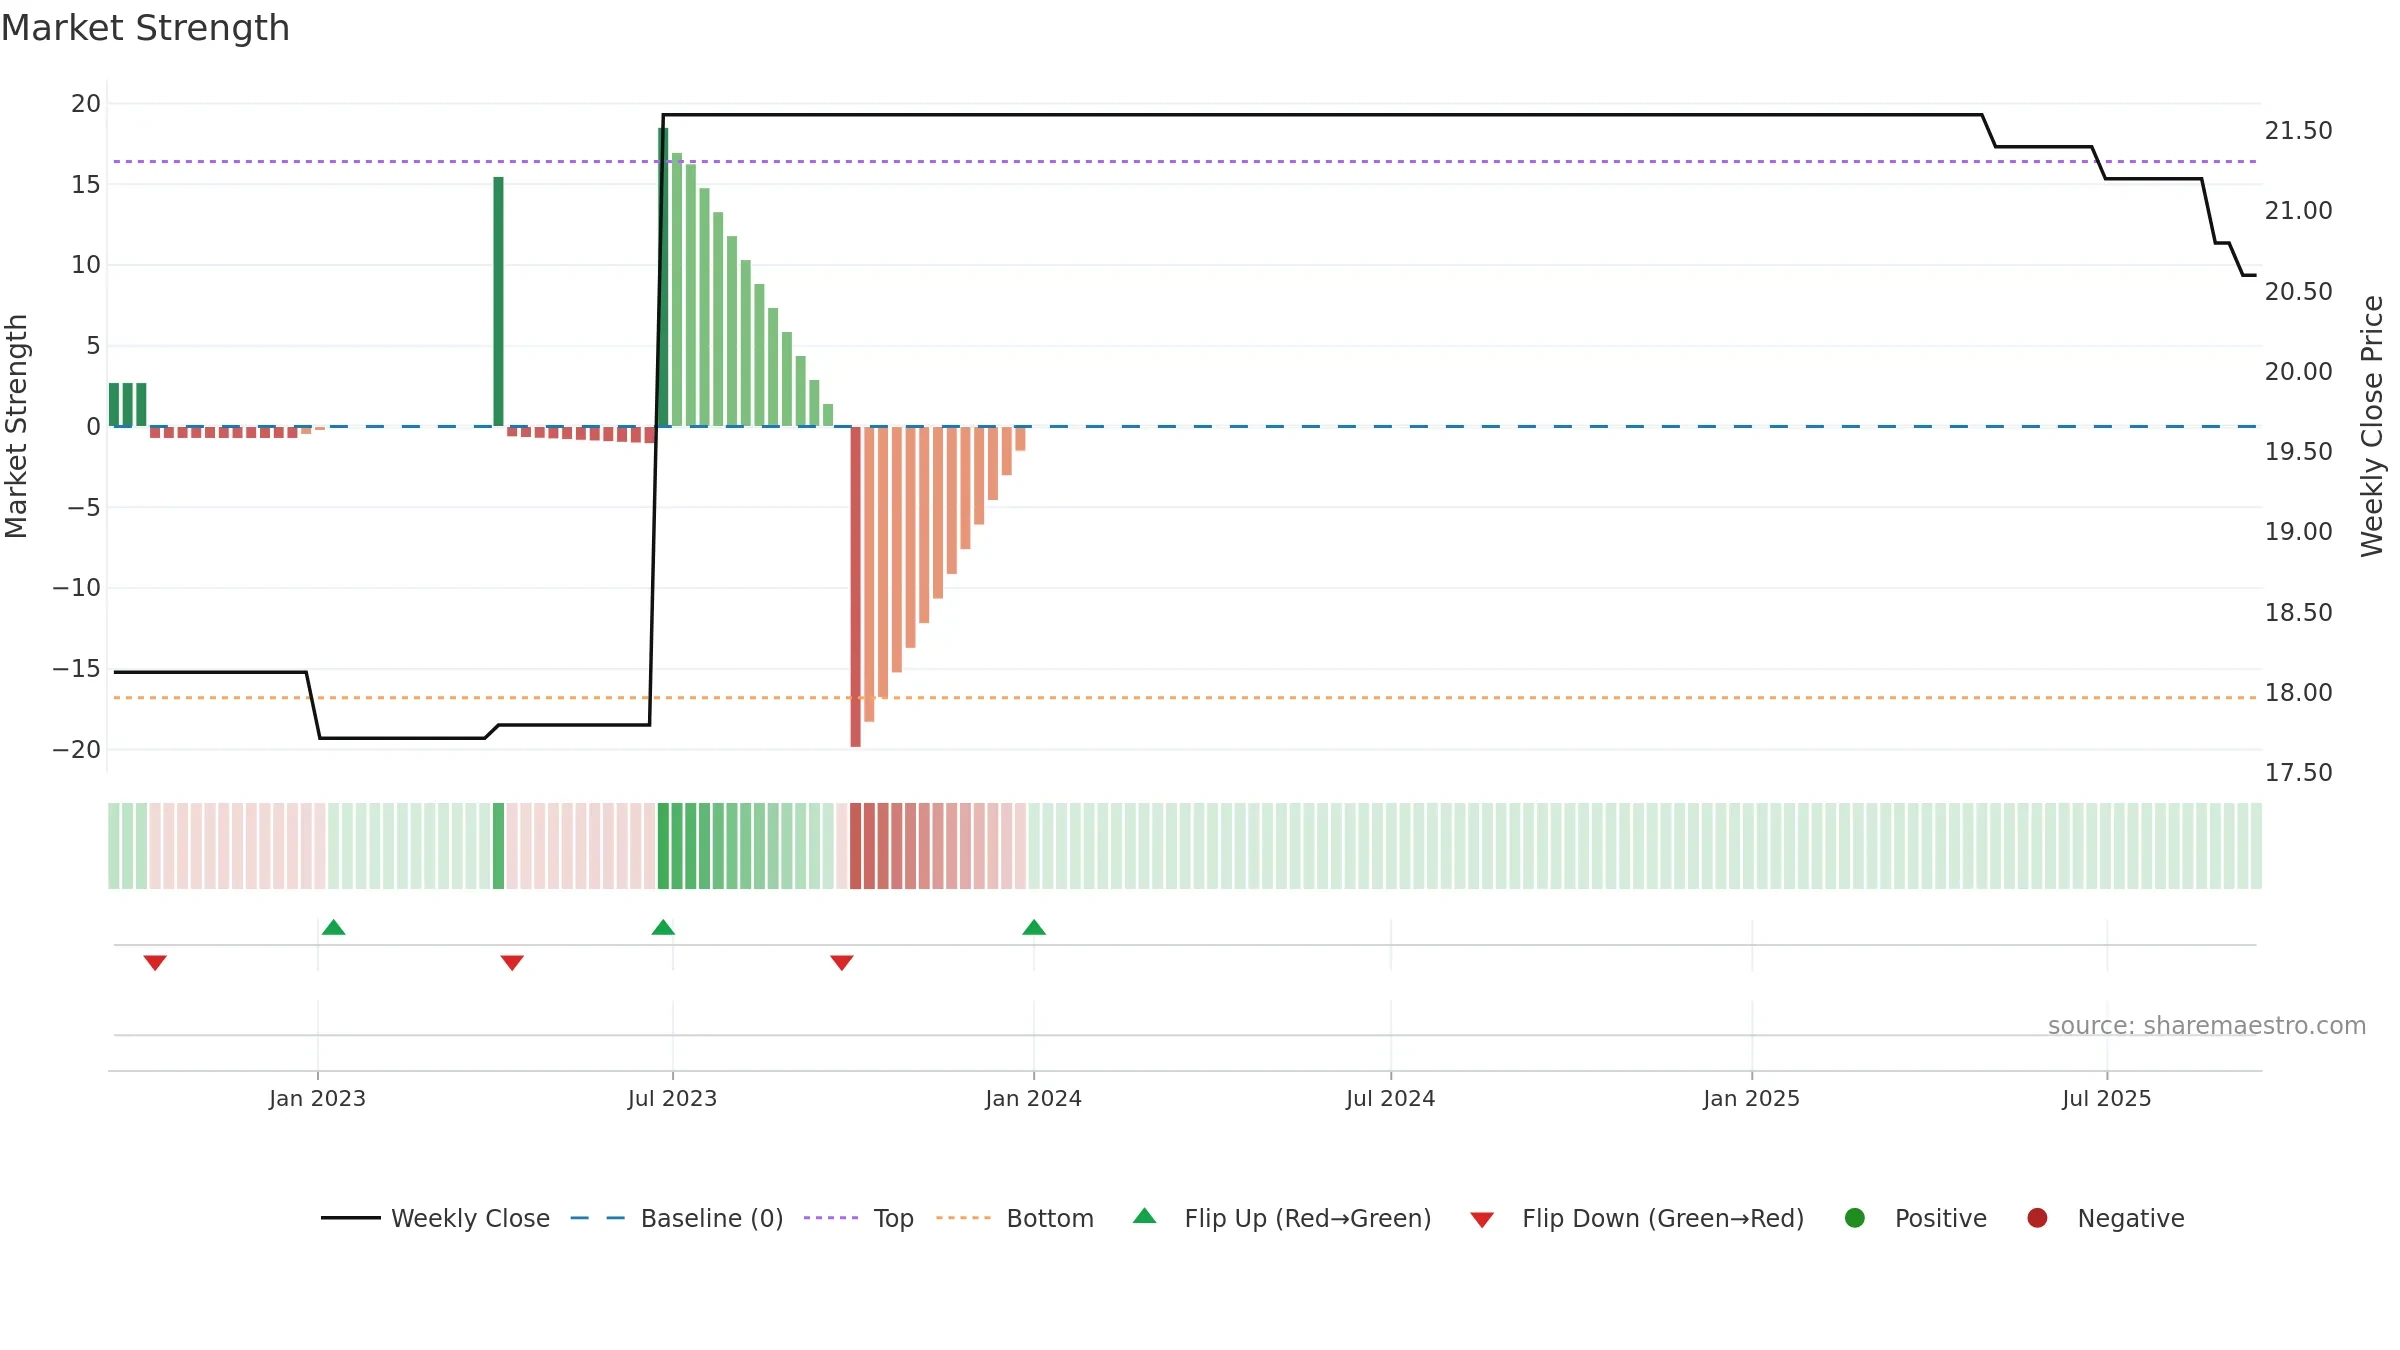Click the Jul 2024 axis label

tap(1390, 1099)
